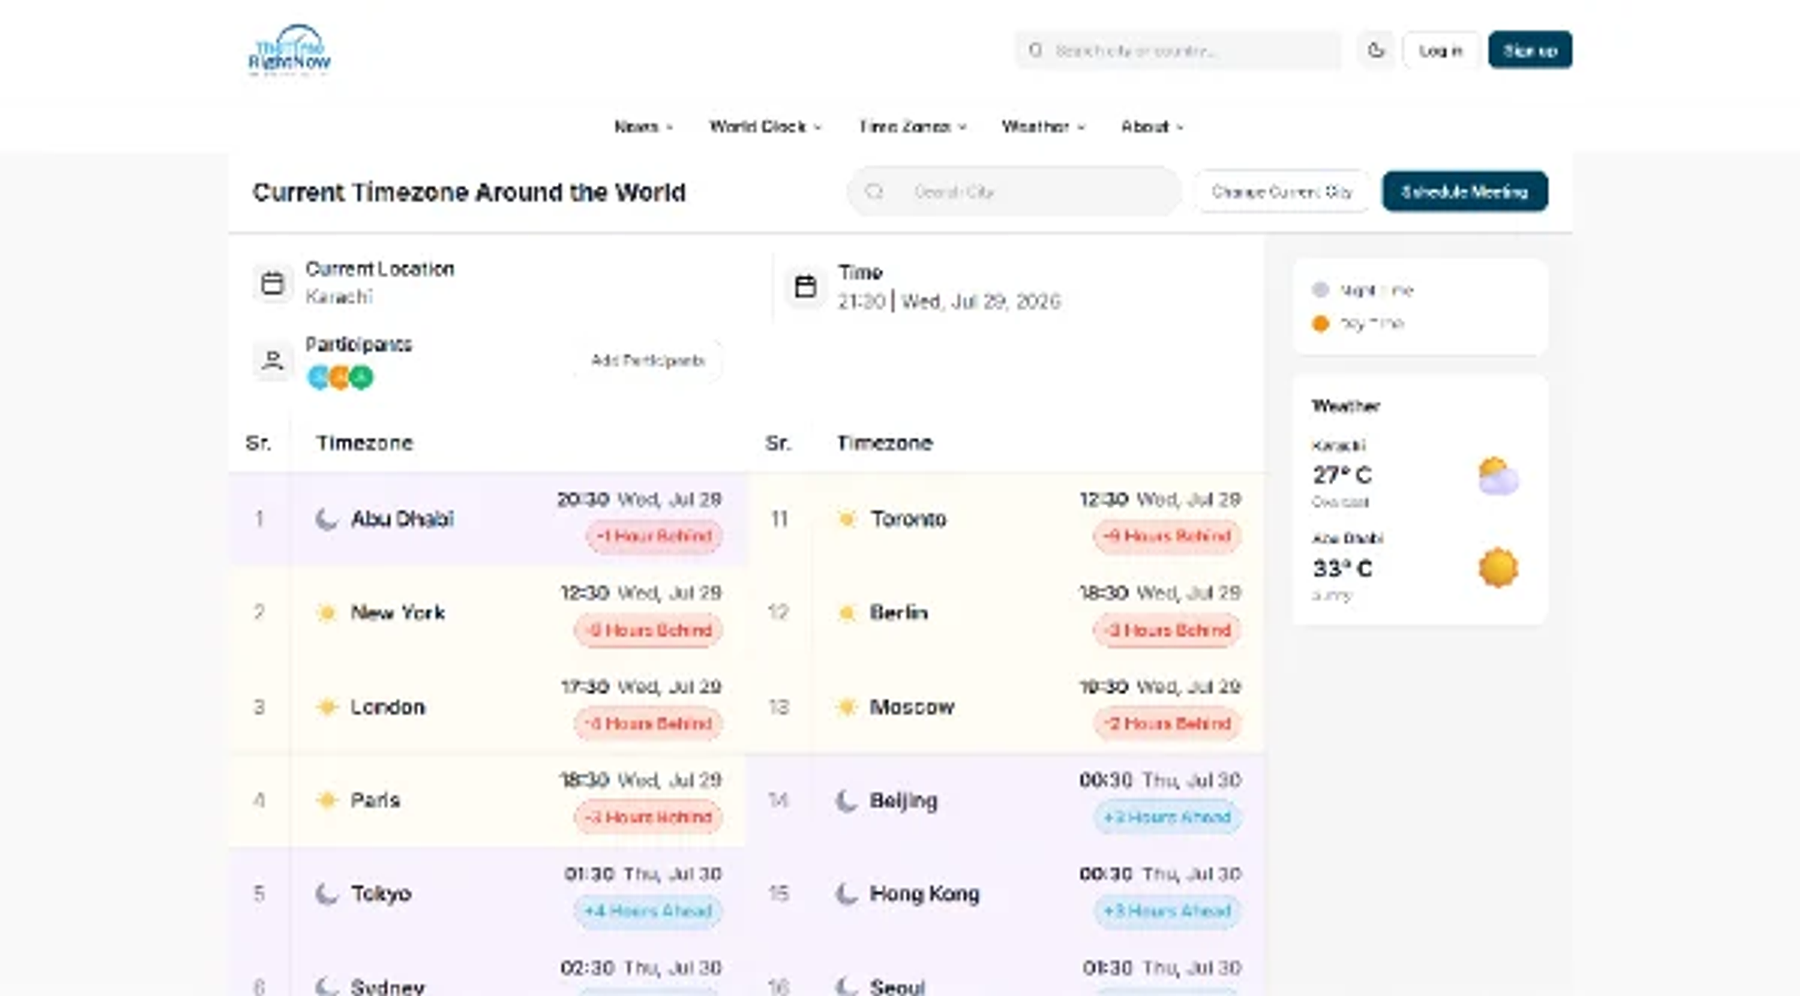Screen dimensions: 1800x996
Task: Click the Beijing Hours Ahead badge
Action: point(1167,817)
